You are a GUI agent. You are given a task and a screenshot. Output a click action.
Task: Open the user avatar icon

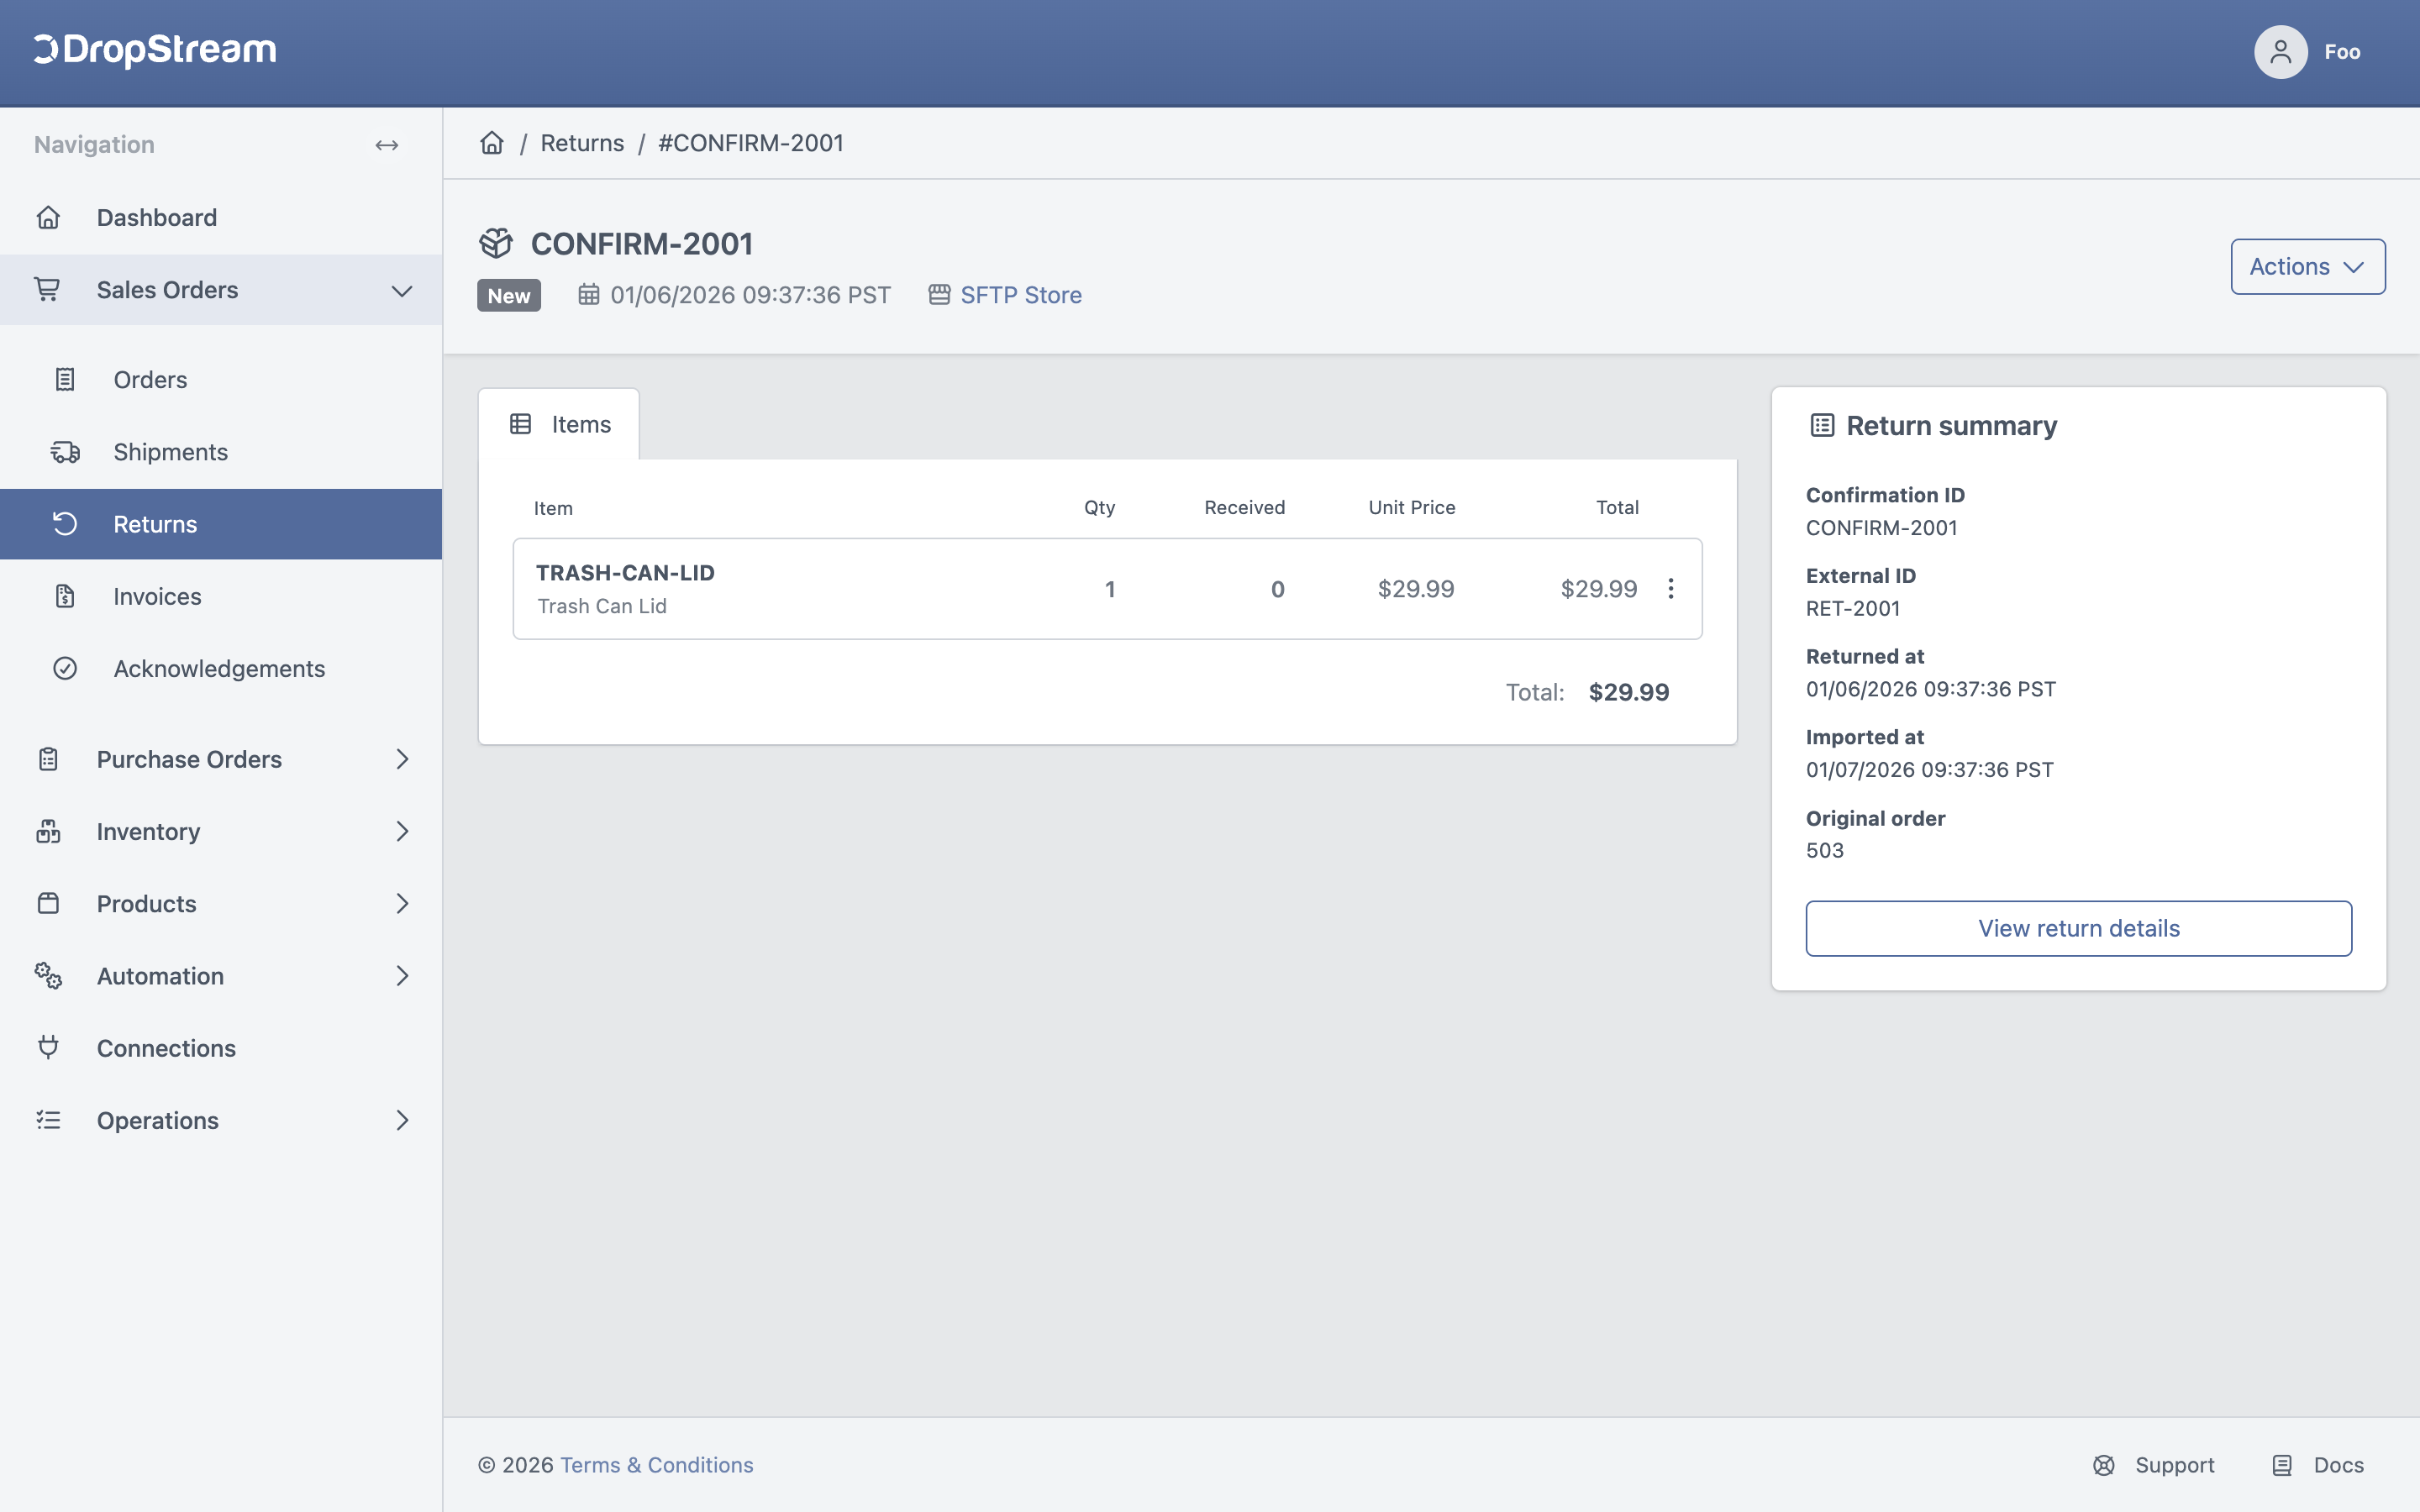click(2280, 52)
